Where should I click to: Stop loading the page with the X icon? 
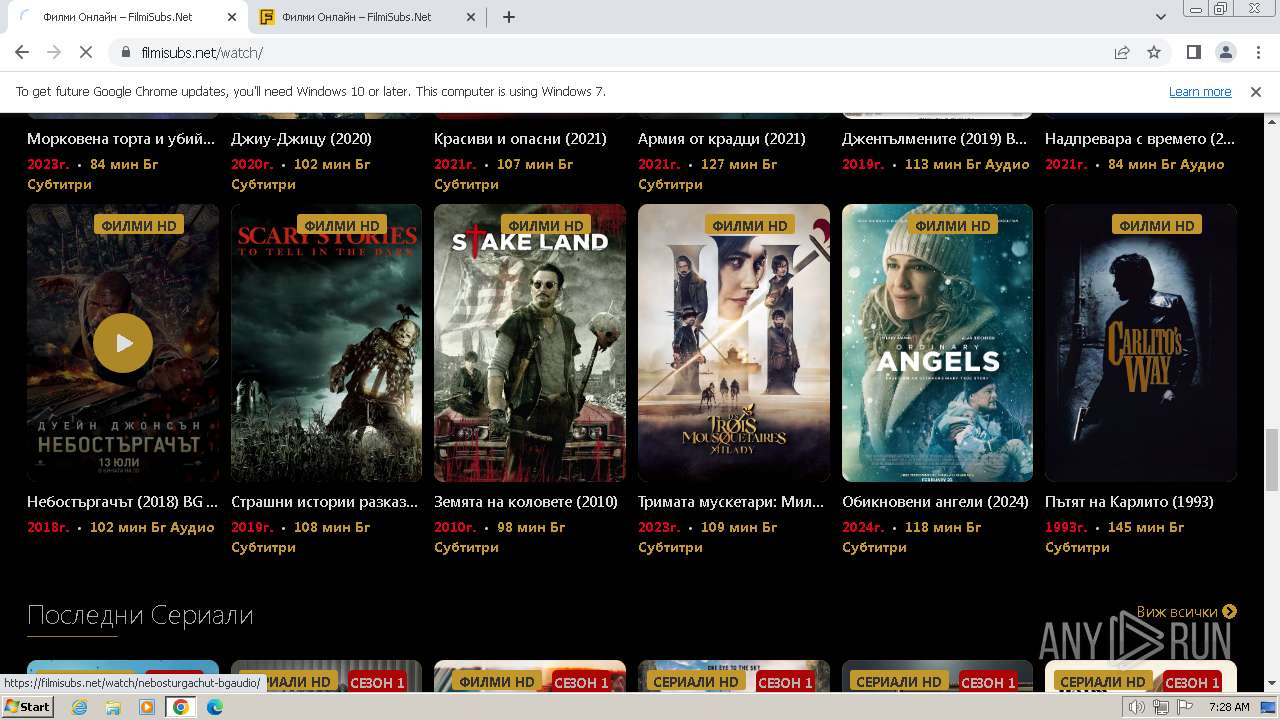(86, 52)
